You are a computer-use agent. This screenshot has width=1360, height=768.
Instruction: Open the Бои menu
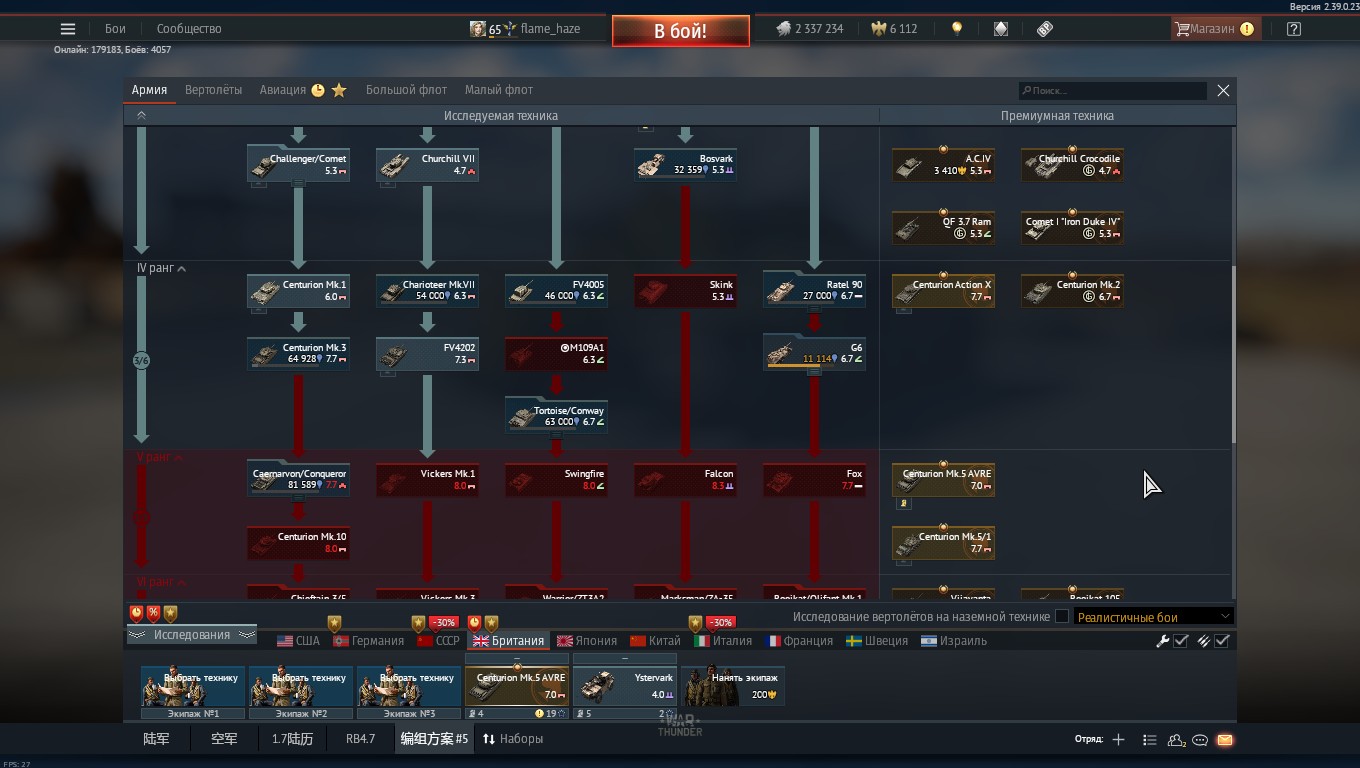115,29
